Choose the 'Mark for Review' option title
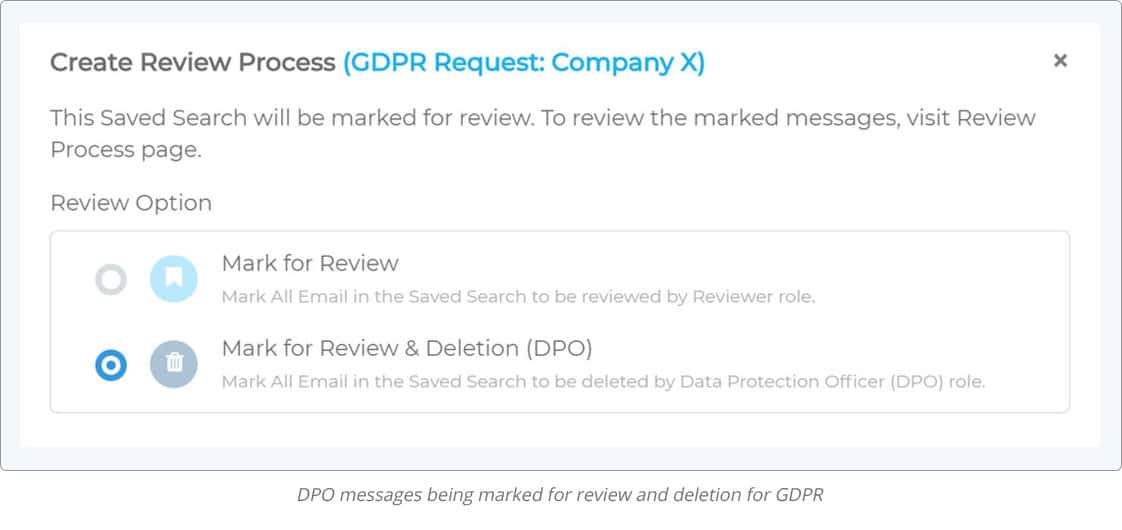 pyautogui.click(x=310, y=263)
